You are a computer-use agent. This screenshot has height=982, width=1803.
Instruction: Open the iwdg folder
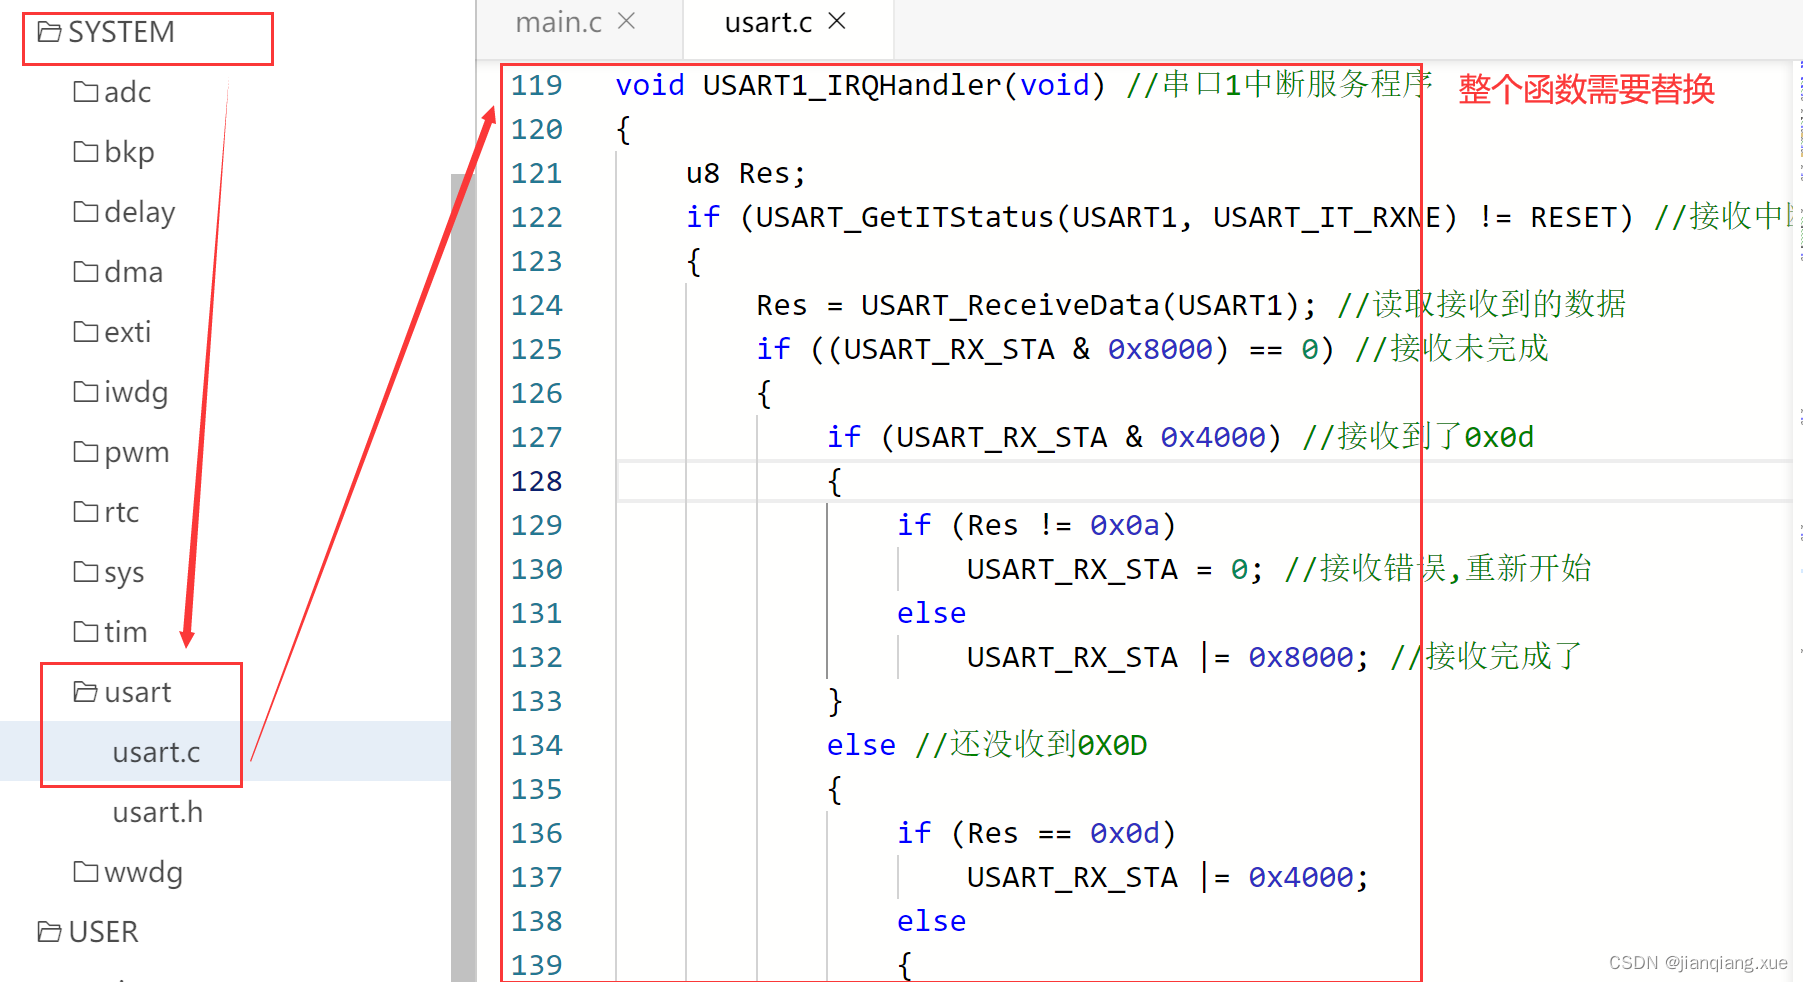coord(120,392)
